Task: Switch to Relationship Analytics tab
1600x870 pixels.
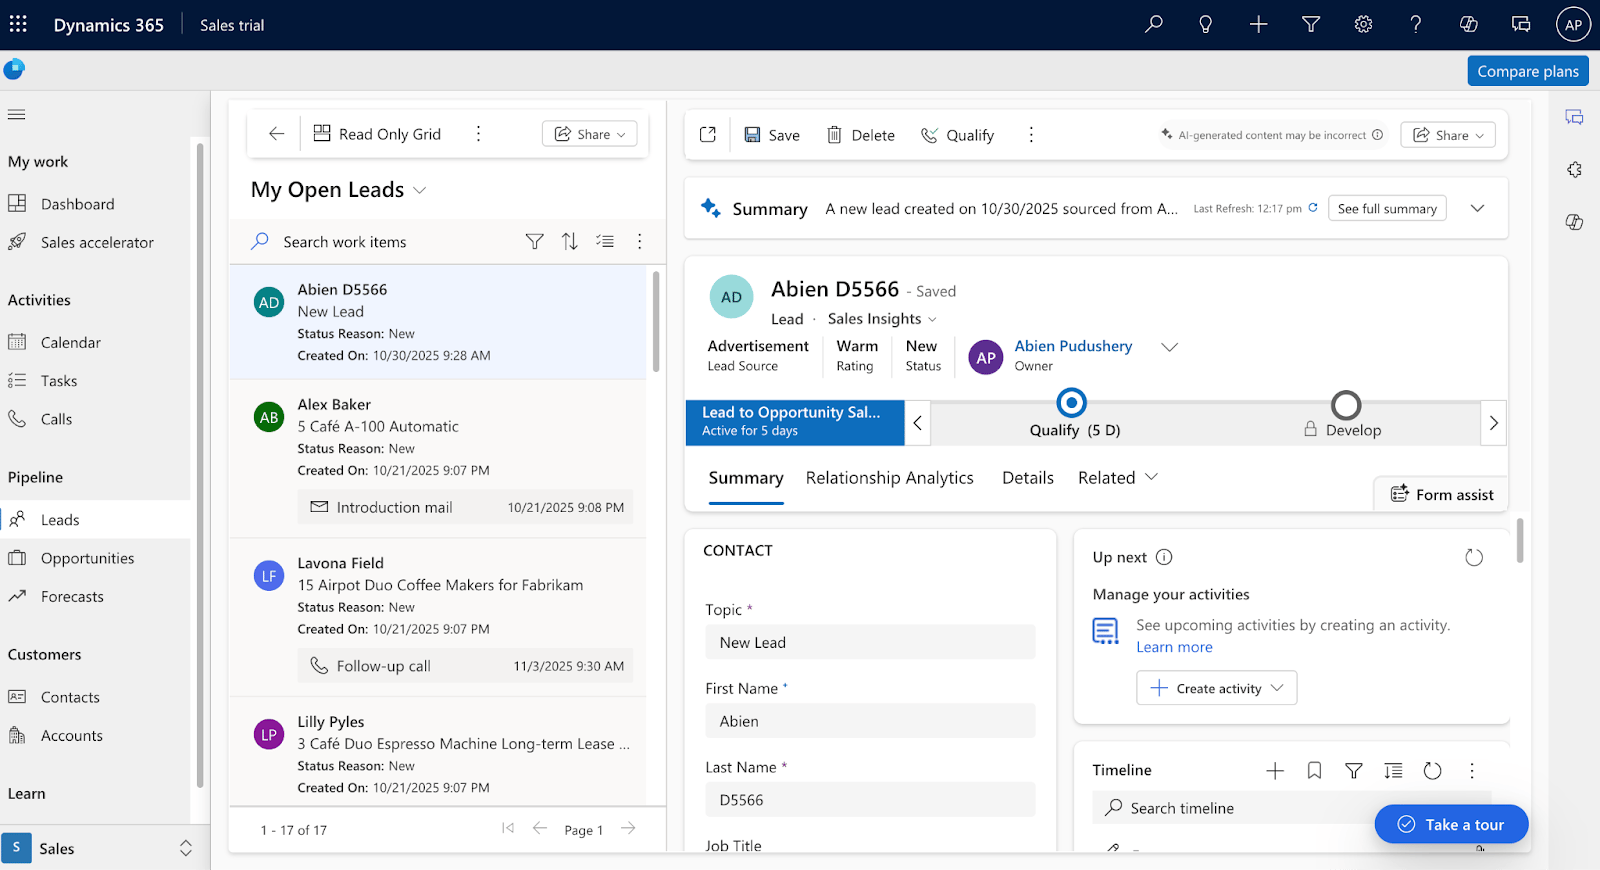Action: point(890,478)
